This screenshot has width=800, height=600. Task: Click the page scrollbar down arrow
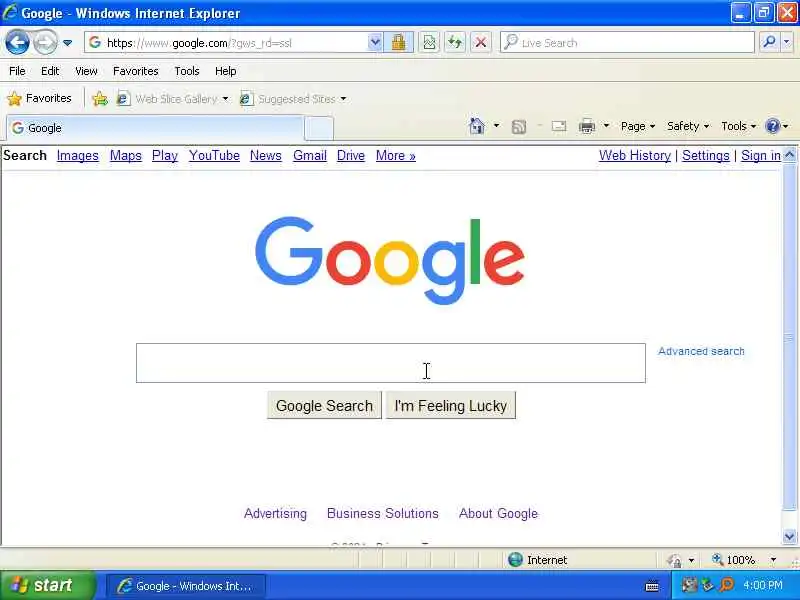(x=789, y=536)
